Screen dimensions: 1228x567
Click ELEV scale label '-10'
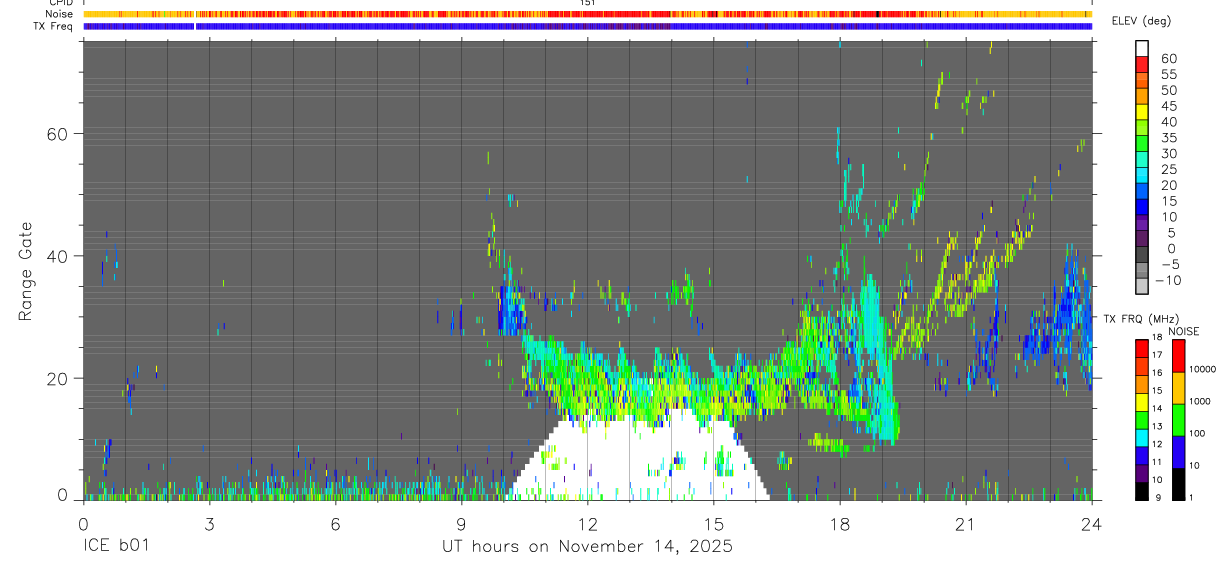point(1168,281)
